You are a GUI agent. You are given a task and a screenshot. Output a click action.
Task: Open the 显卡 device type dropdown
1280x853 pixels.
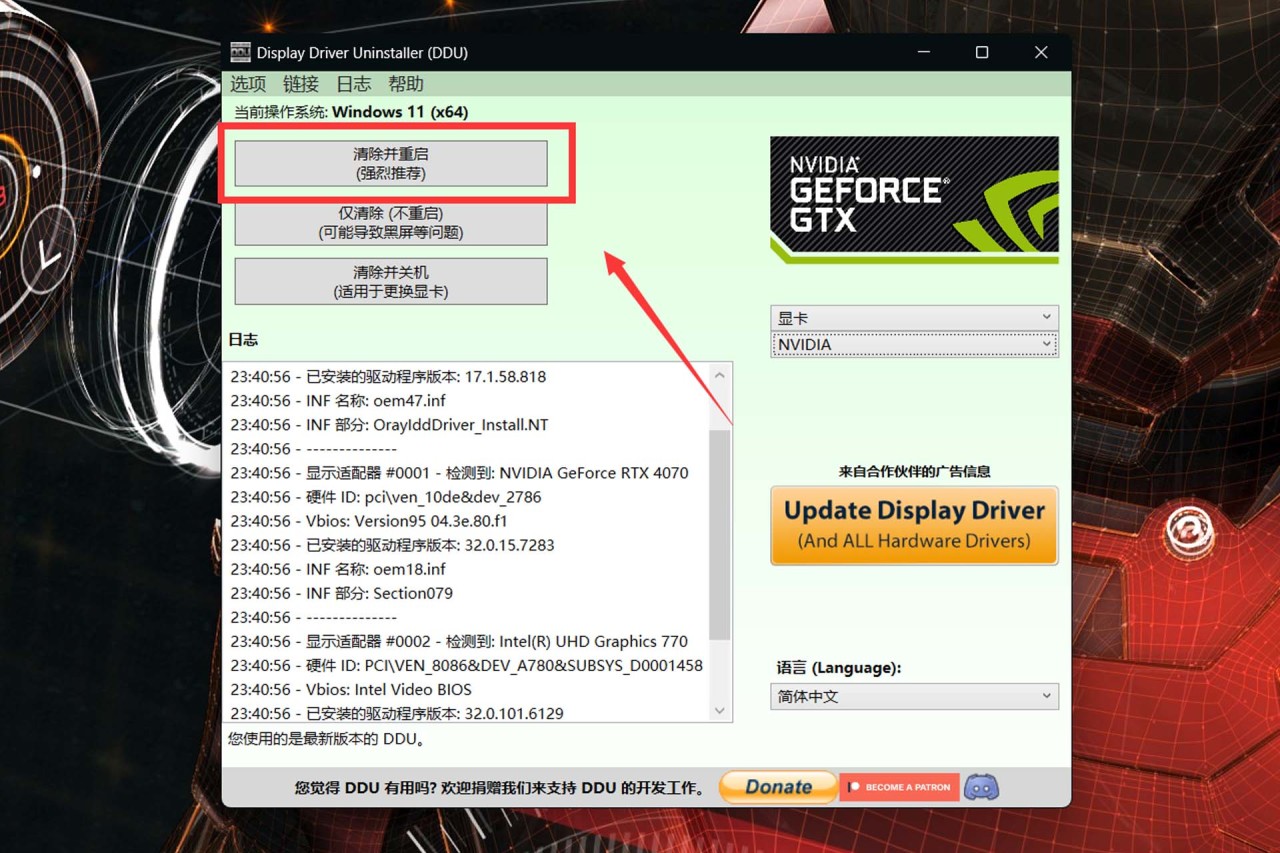pyautogui.click(x=914, y=318)
